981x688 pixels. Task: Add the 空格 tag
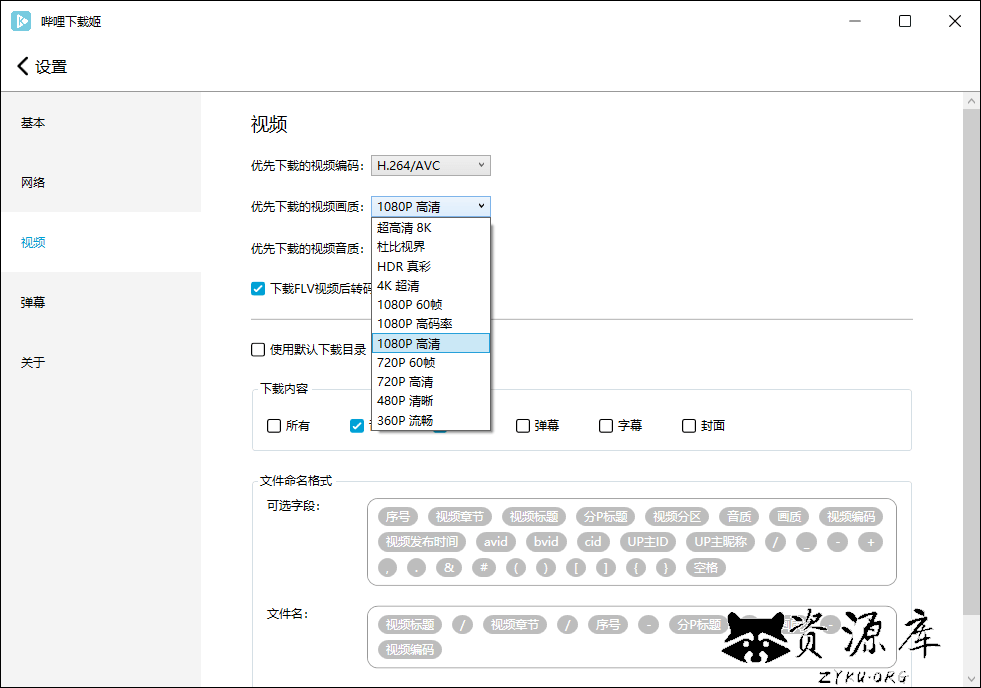click(x=706, y=568)
